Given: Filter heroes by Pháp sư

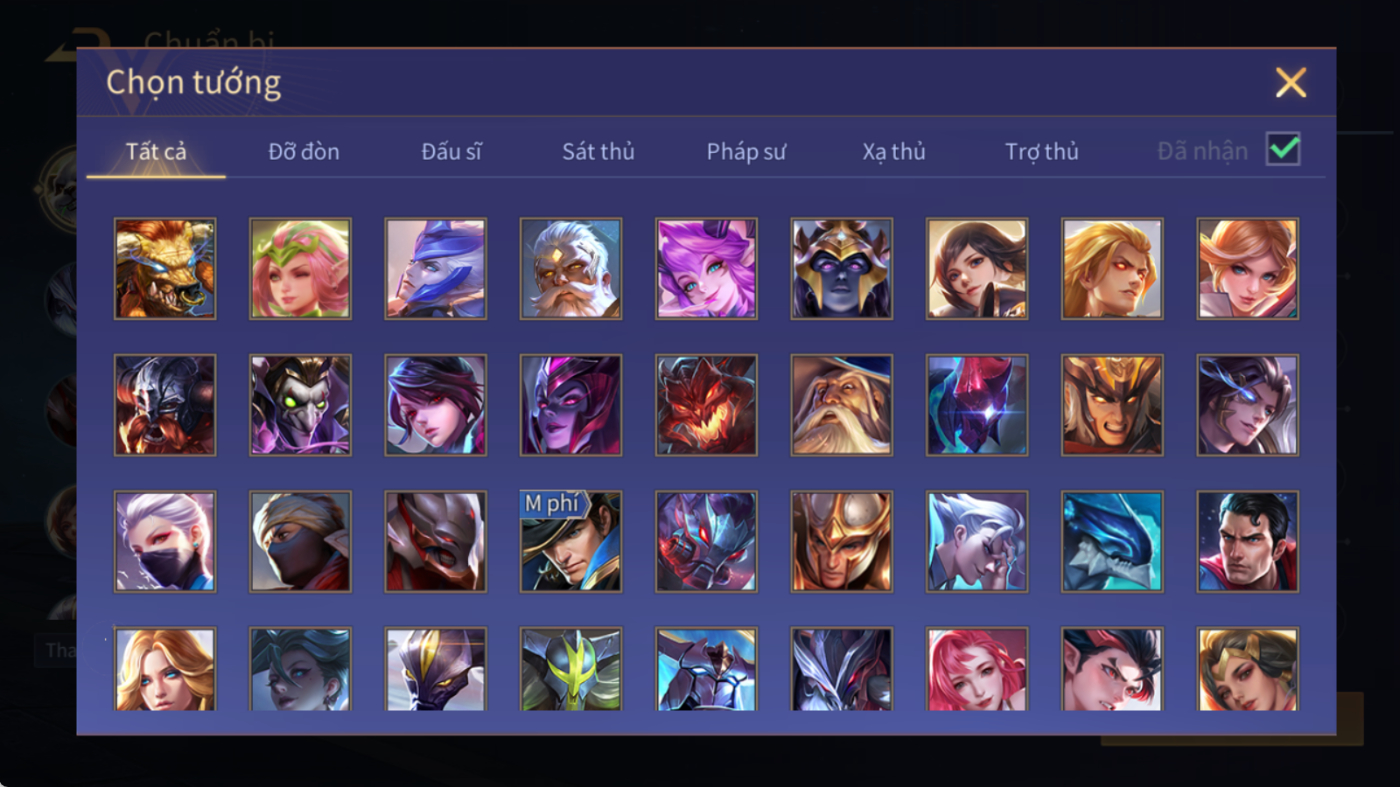Looking at the screenshot, I should pyautogui.click(x=746, y=151).
